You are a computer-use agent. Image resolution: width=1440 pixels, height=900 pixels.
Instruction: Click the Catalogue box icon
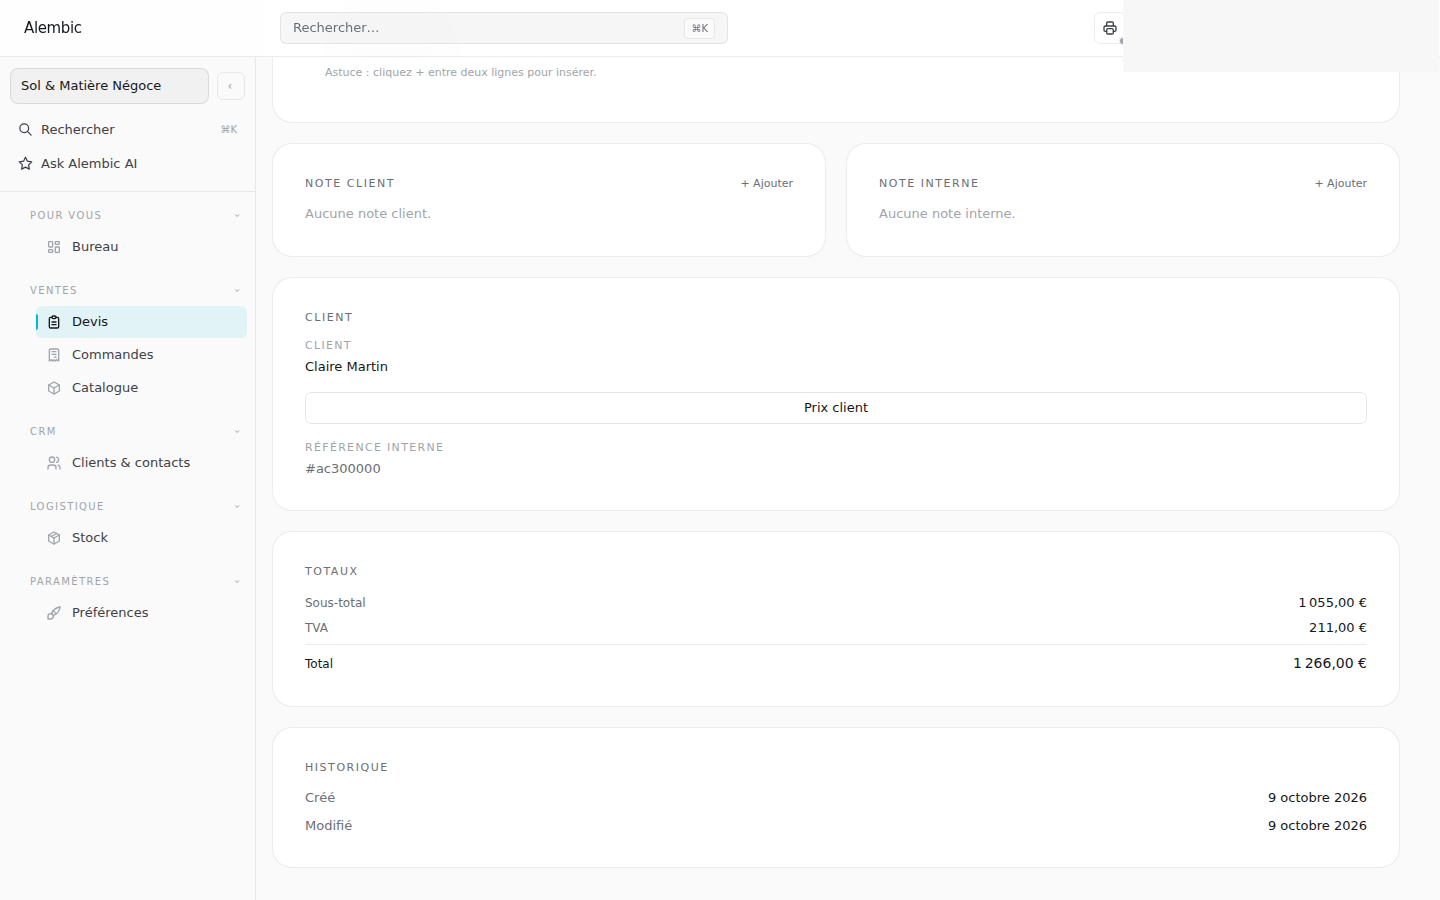coord(54,388)
